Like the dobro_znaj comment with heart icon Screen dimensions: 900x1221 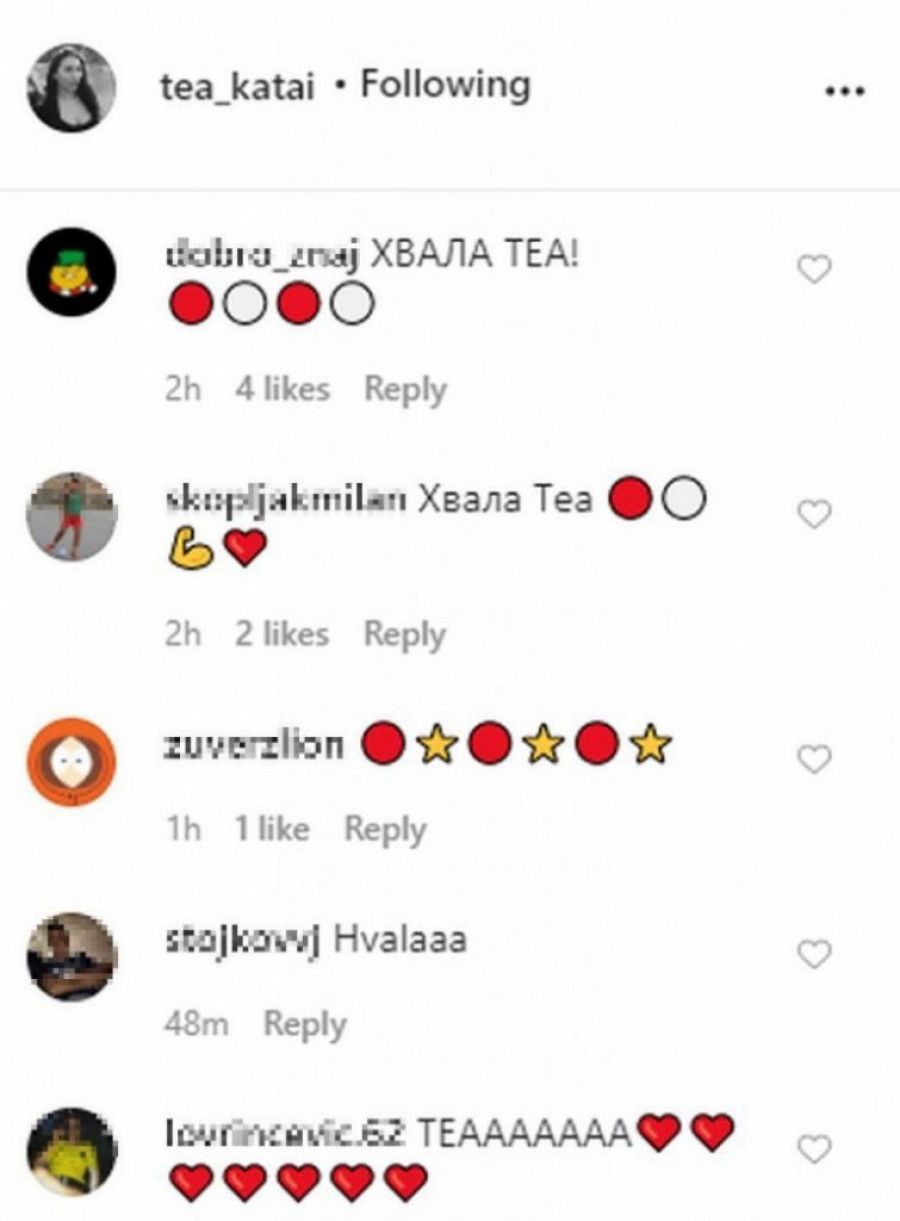pyautogui.click(x=815, y=269)
